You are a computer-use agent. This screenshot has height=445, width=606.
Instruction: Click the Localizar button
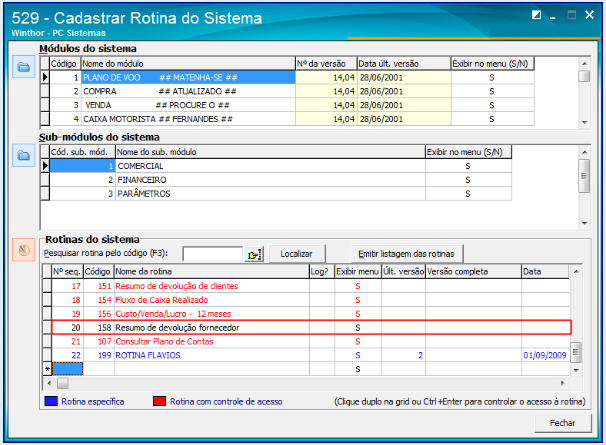click(296, 254)
